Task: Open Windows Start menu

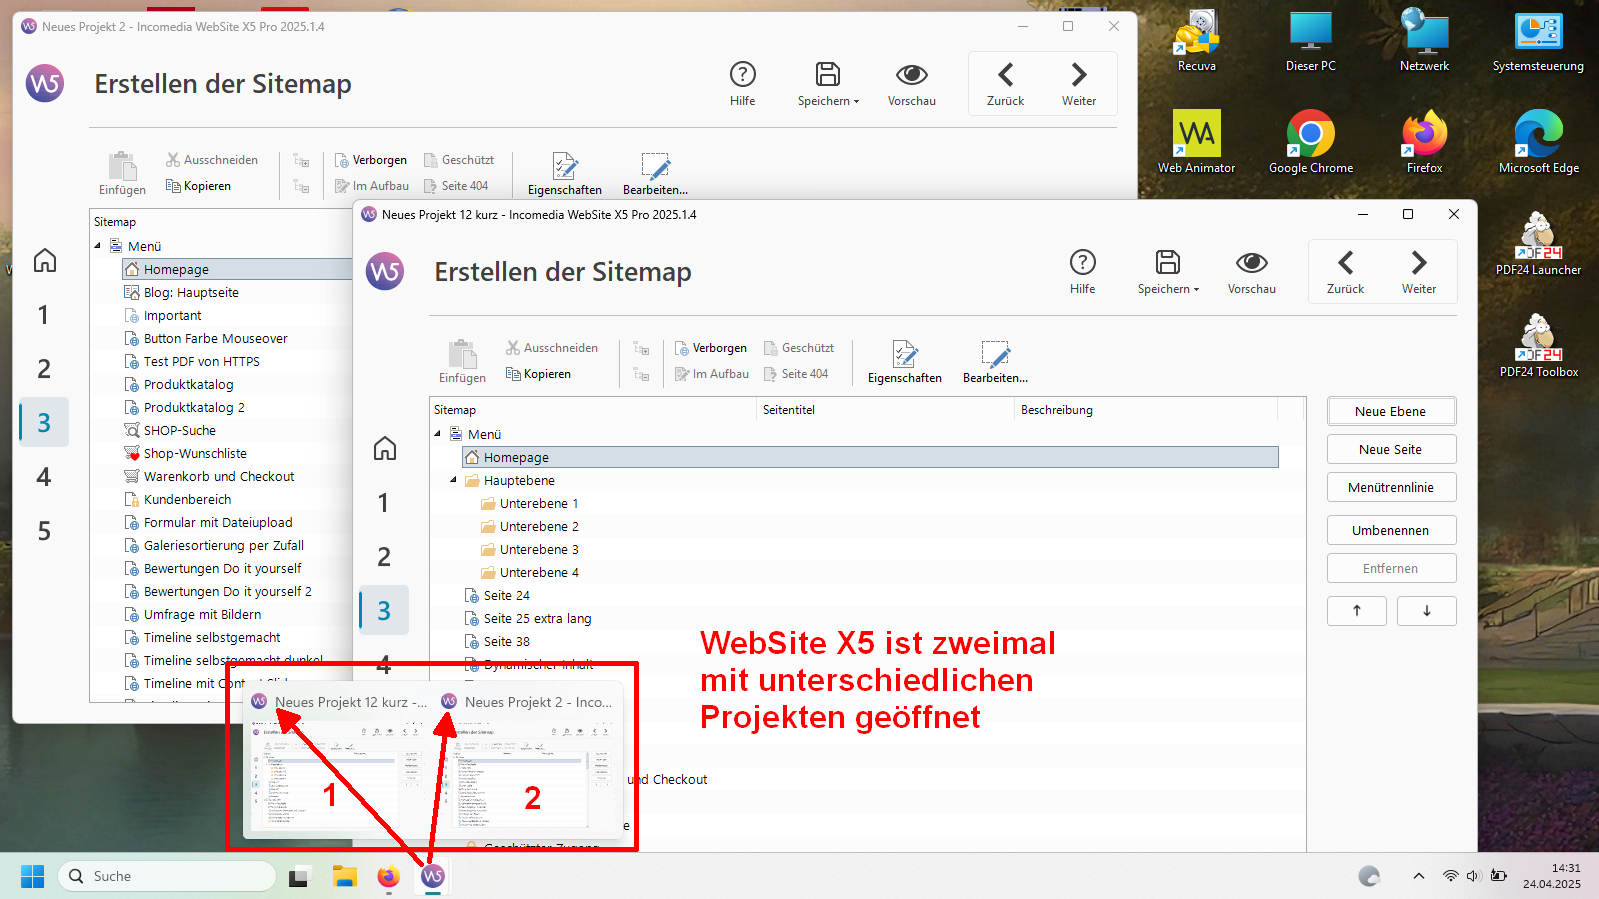Action: click(x=32, y=876)
